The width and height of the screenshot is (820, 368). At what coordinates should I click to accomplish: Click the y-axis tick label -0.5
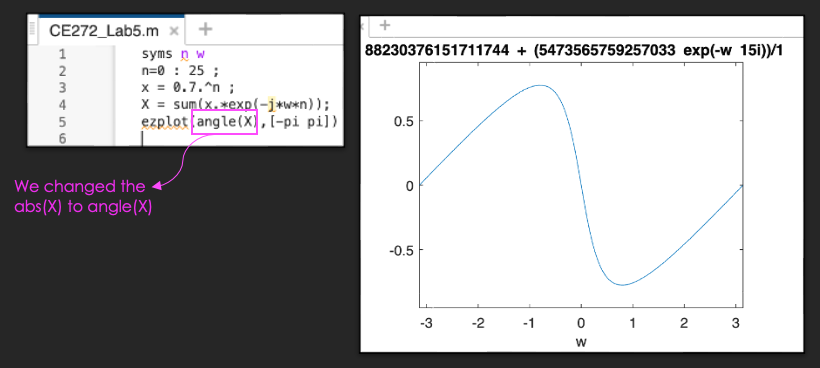point(400,249)
